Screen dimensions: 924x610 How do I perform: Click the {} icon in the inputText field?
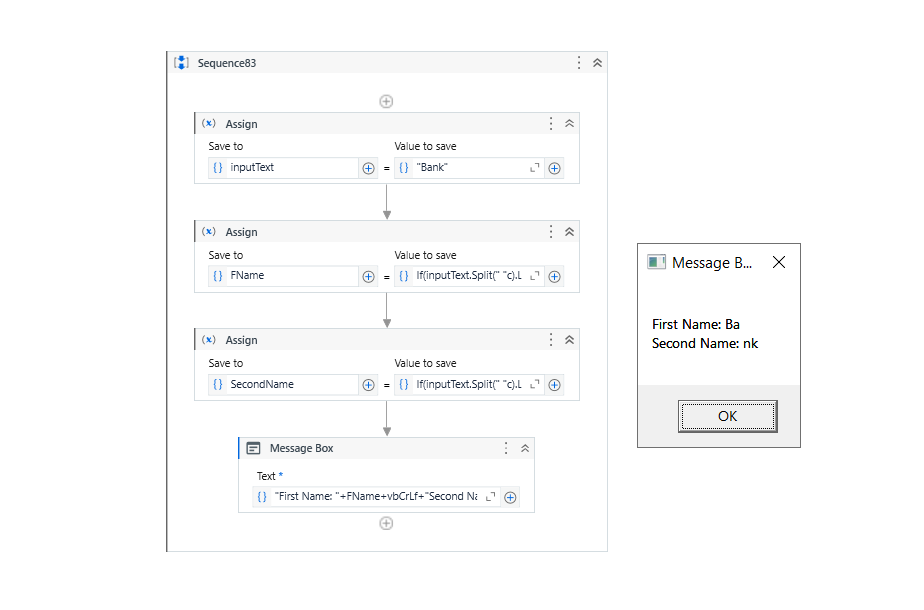tap(218, 167)
